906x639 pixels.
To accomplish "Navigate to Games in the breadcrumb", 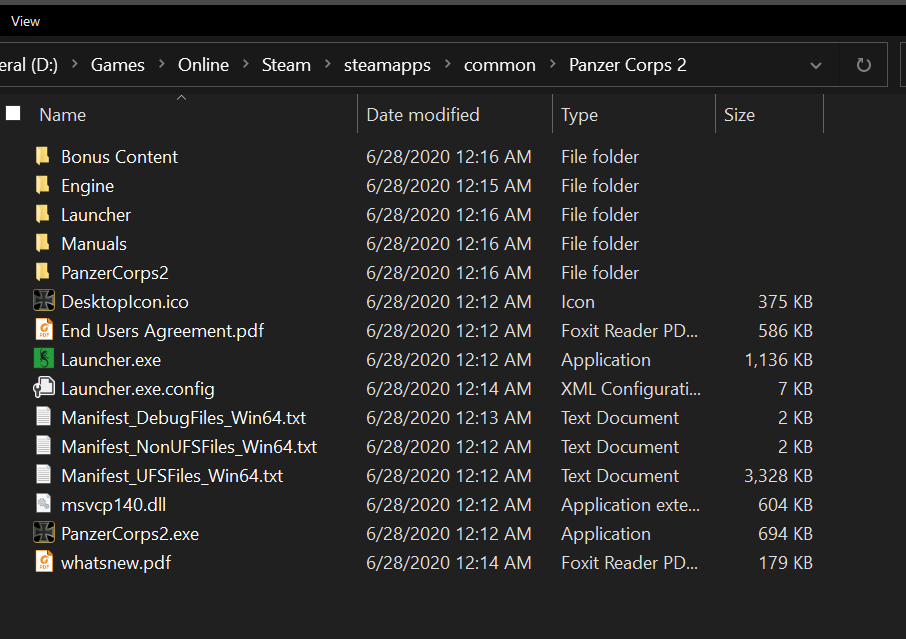I will click(x=117, y=65).
